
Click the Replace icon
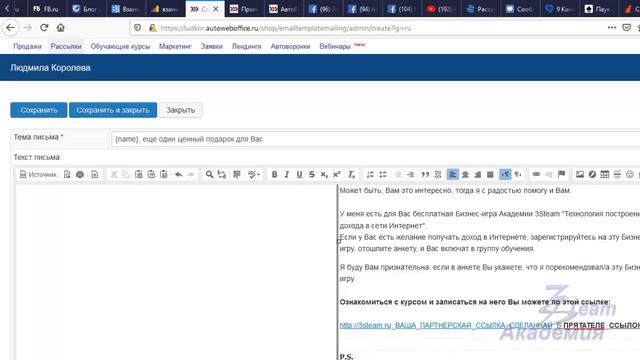[x=222, y=175]
